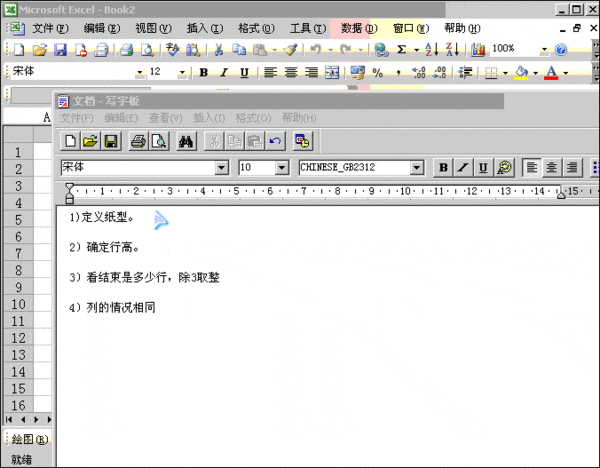Screen dimensions: 600x468
Task: Open WordPad CHINESE_GB2312 script dropdown
Action: 417,167
